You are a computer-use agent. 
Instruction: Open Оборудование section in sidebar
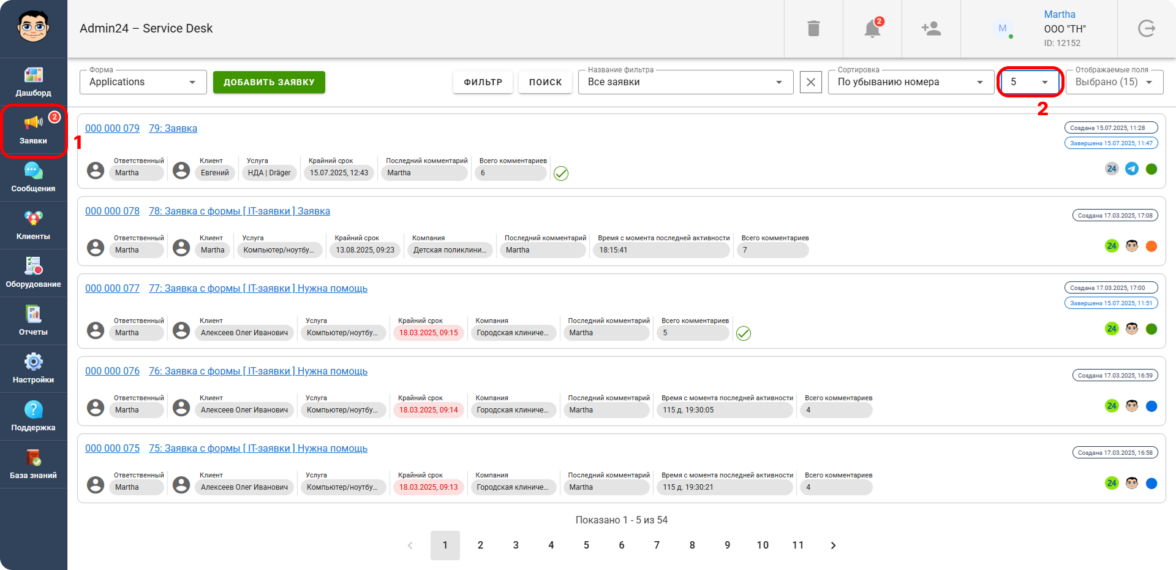pyautogui.click(x=34, y=272)
